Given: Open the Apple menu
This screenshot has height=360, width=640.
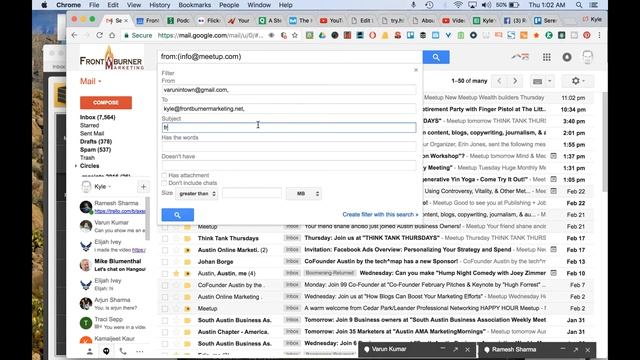Looking at the screenshot, I should pos(44,5).
